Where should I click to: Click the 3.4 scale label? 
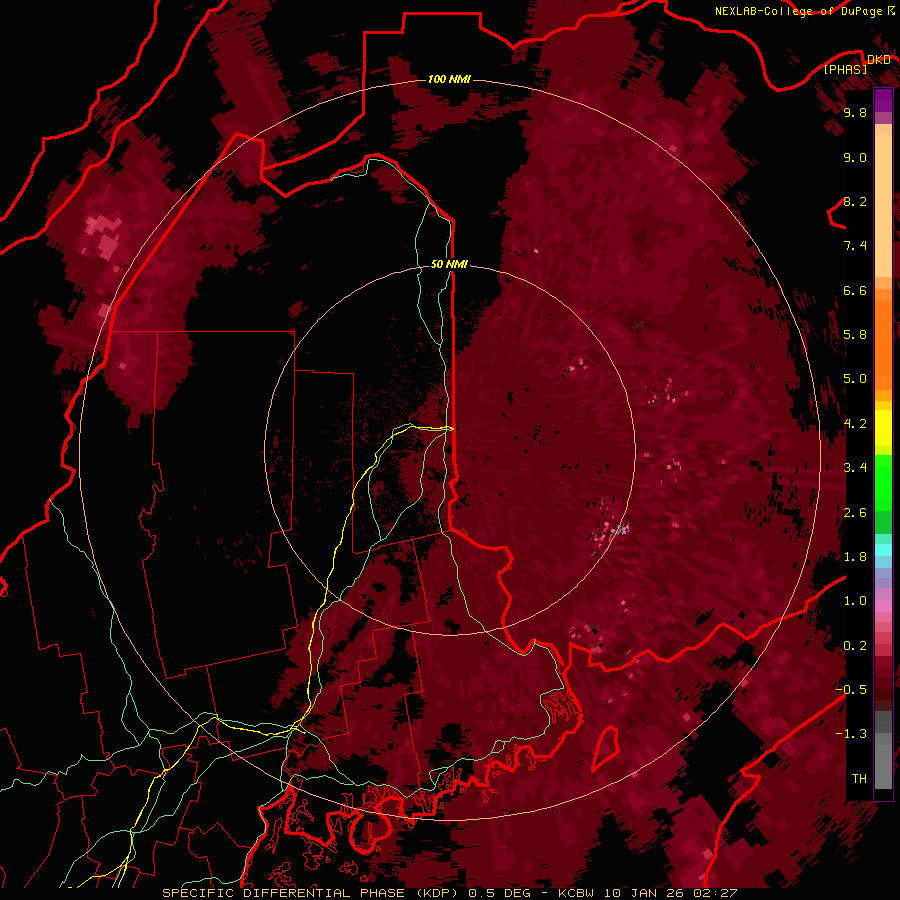pyautogui.click(x=855, y=468)
